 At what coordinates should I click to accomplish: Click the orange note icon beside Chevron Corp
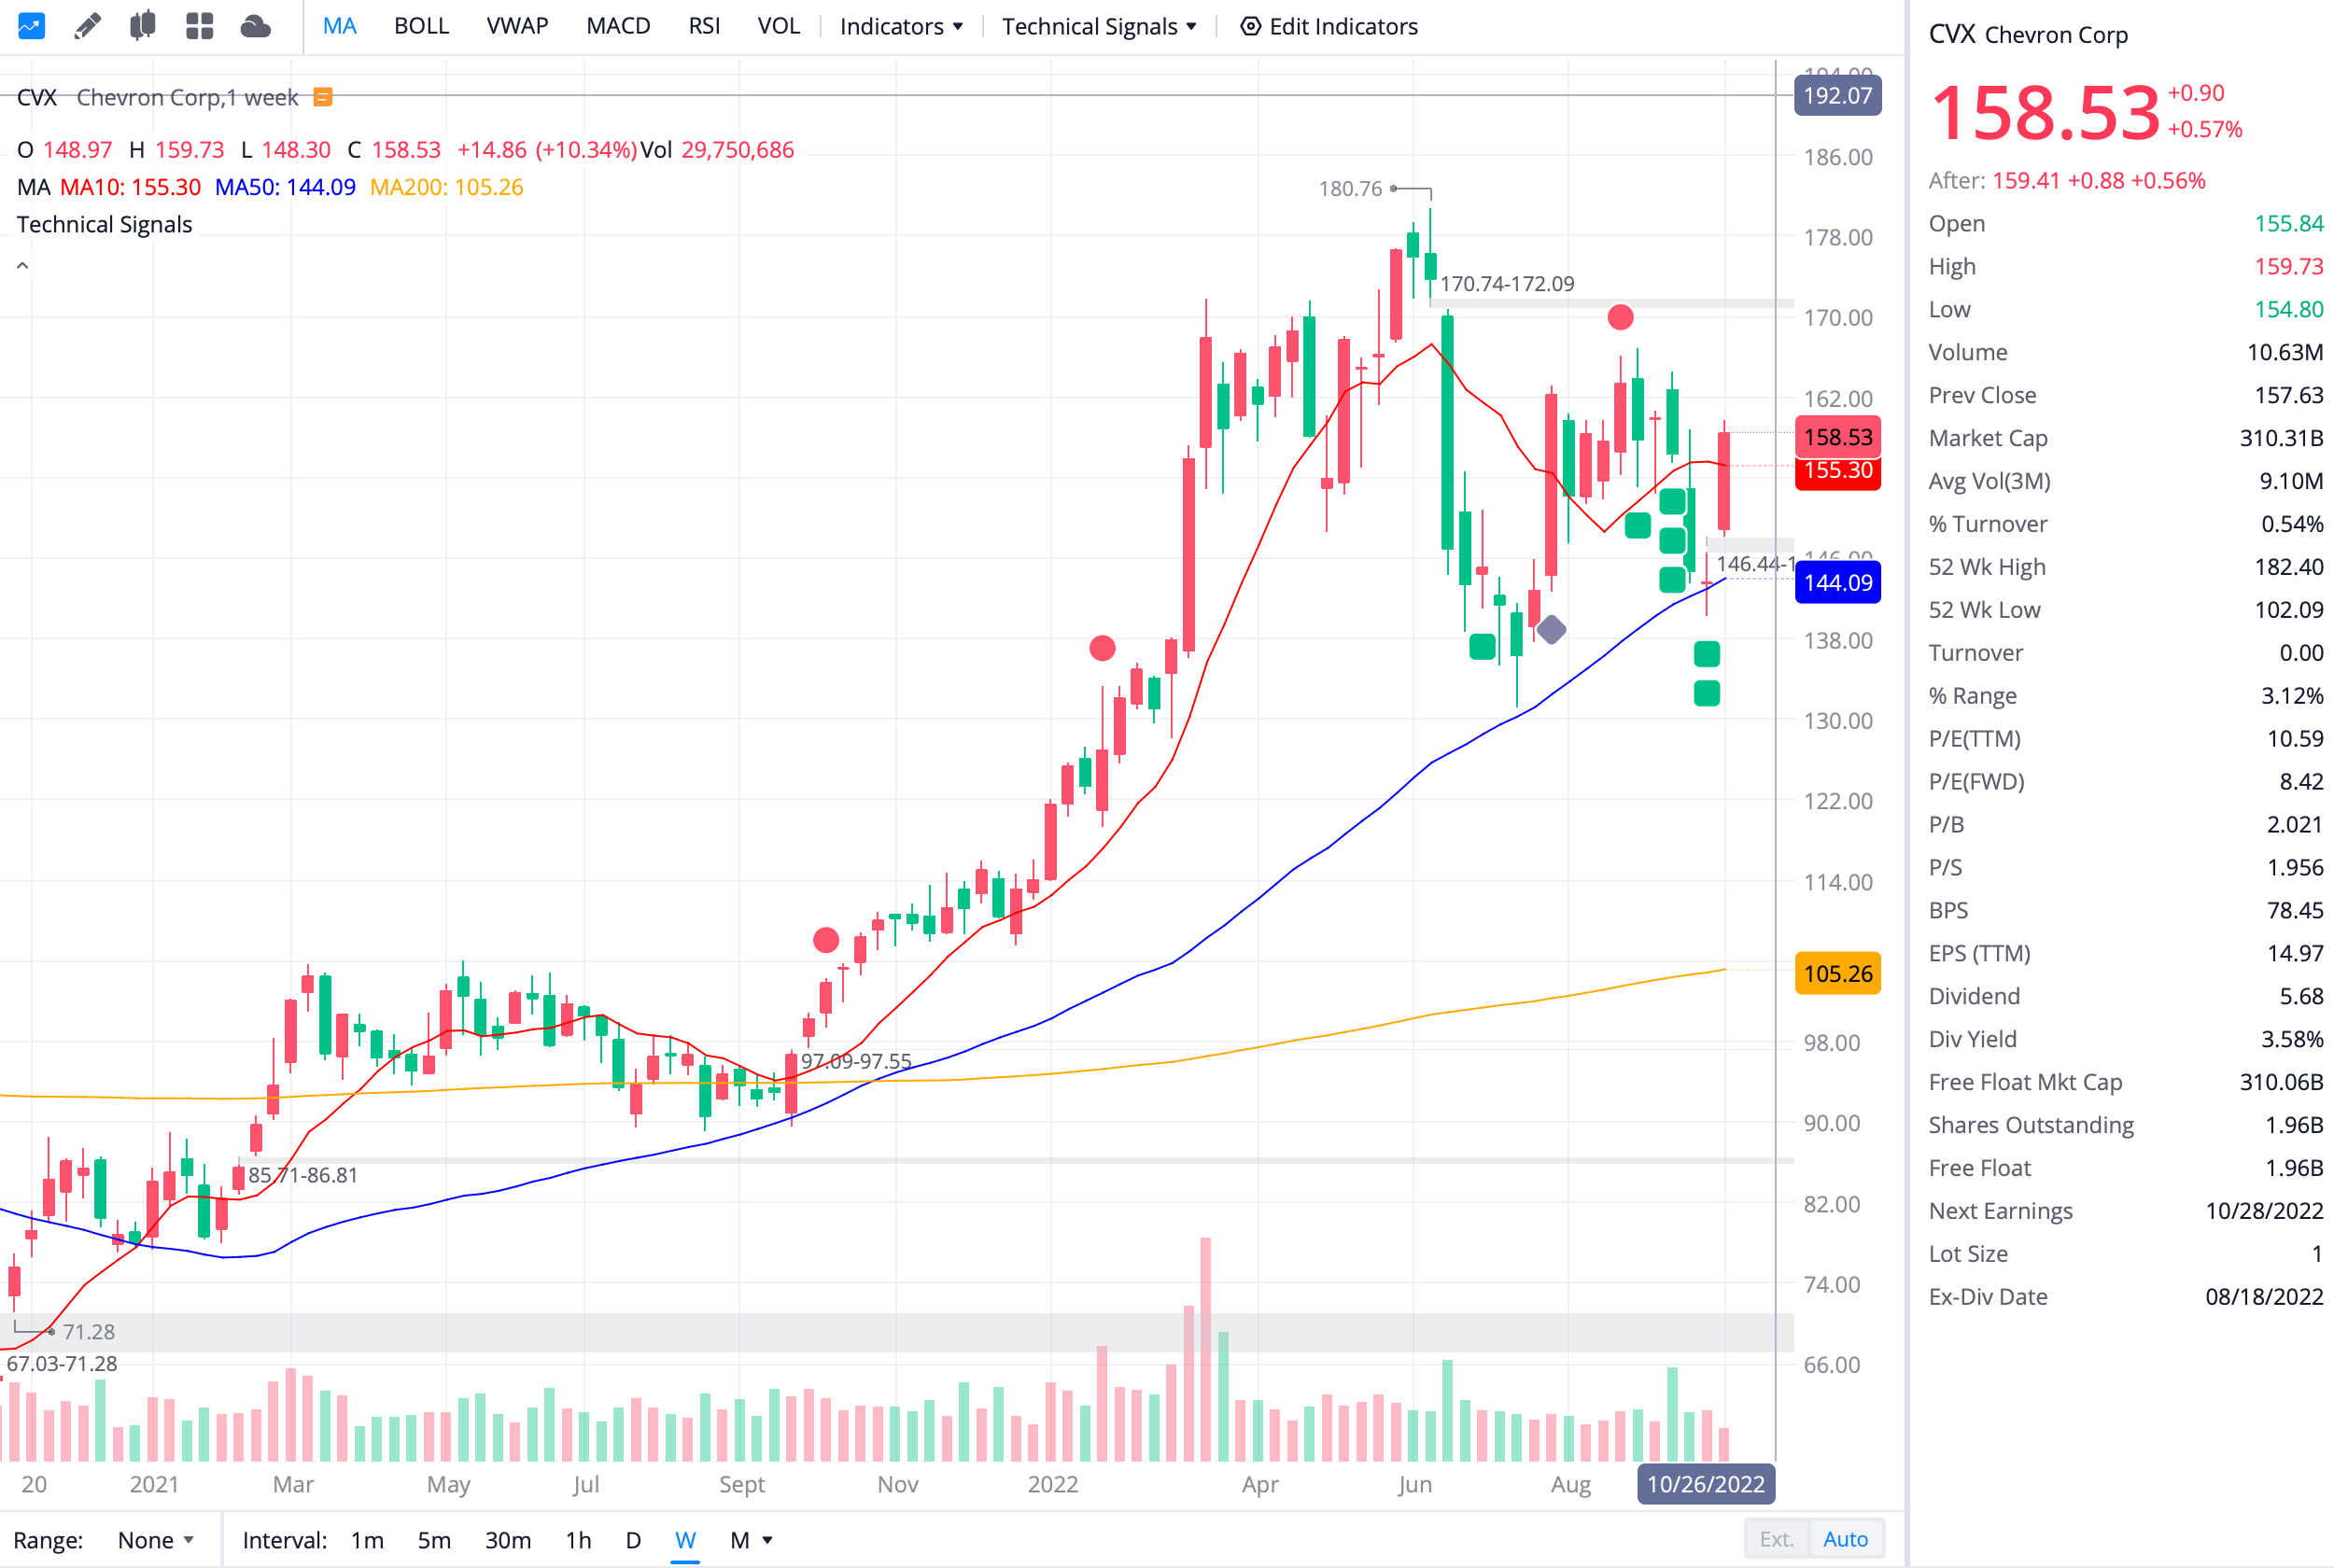(x=323, y=97)
